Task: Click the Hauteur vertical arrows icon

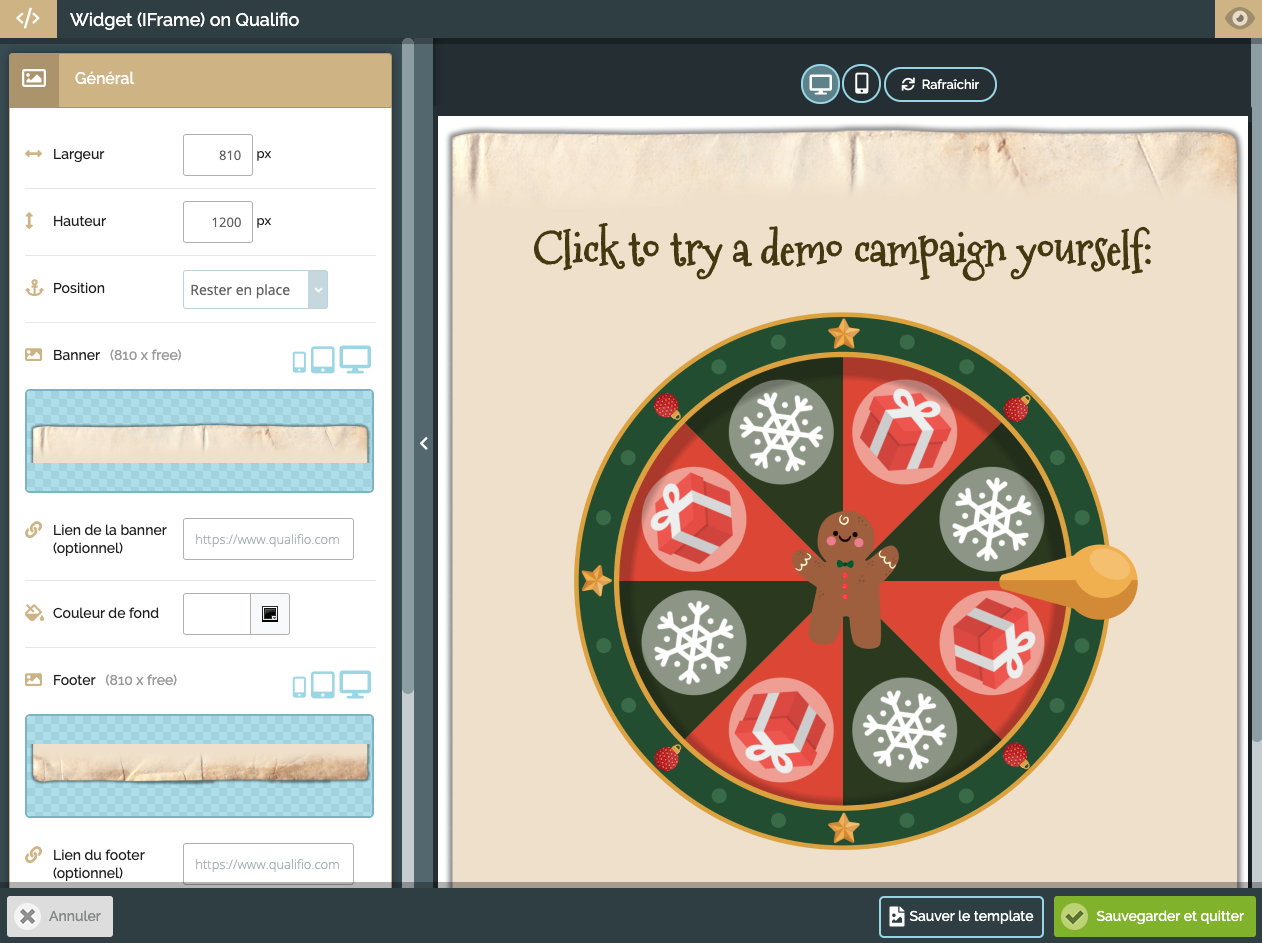Action: click(x=30, y=221)
